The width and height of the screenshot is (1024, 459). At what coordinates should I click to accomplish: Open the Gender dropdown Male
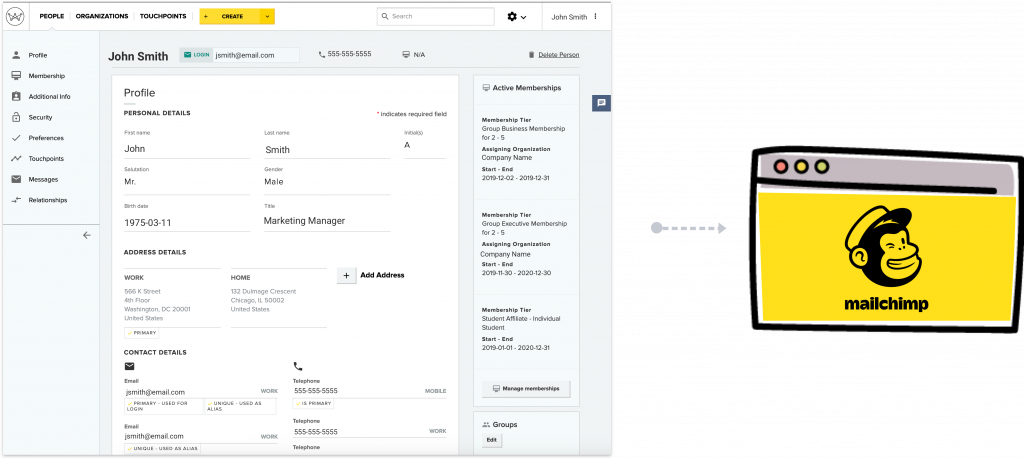click(327, 182)
